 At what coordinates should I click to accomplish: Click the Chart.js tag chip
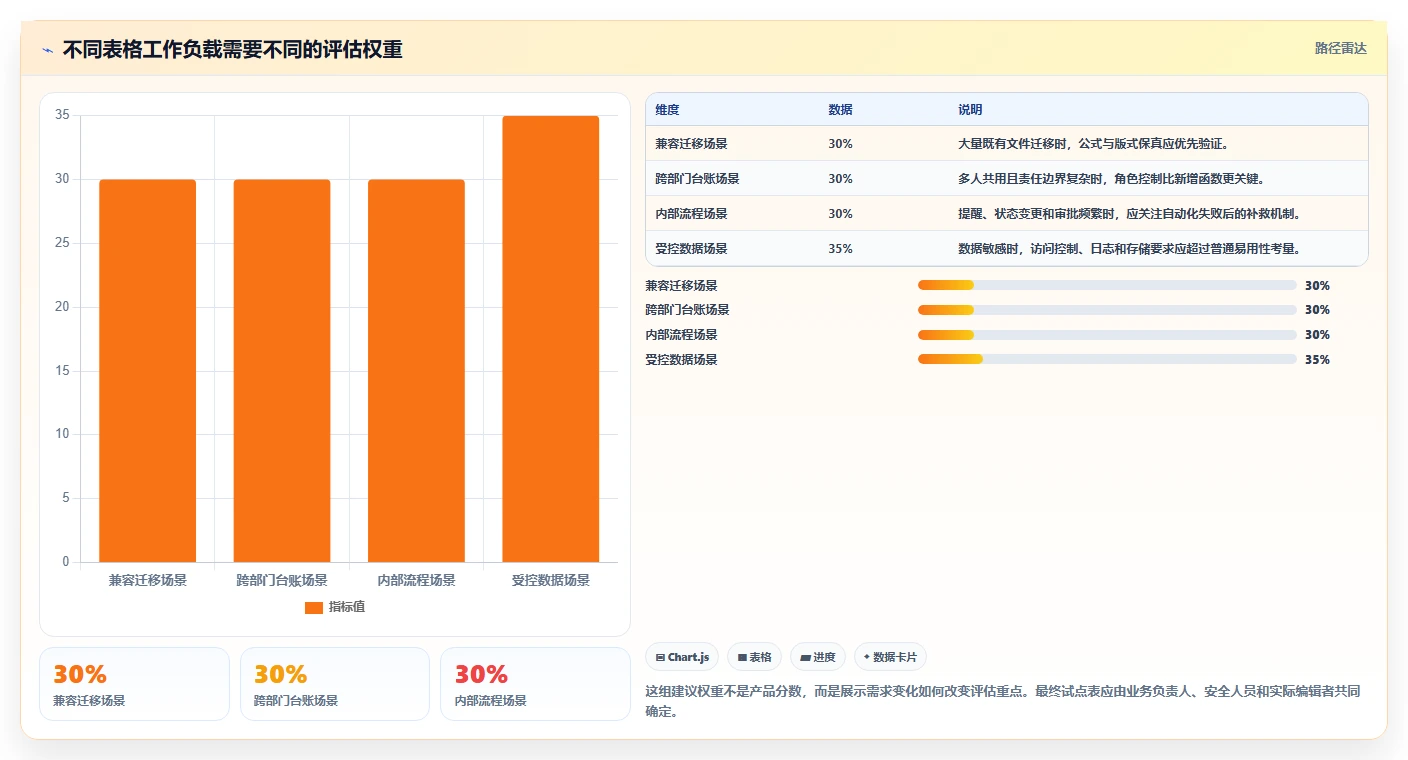point(682,657)
